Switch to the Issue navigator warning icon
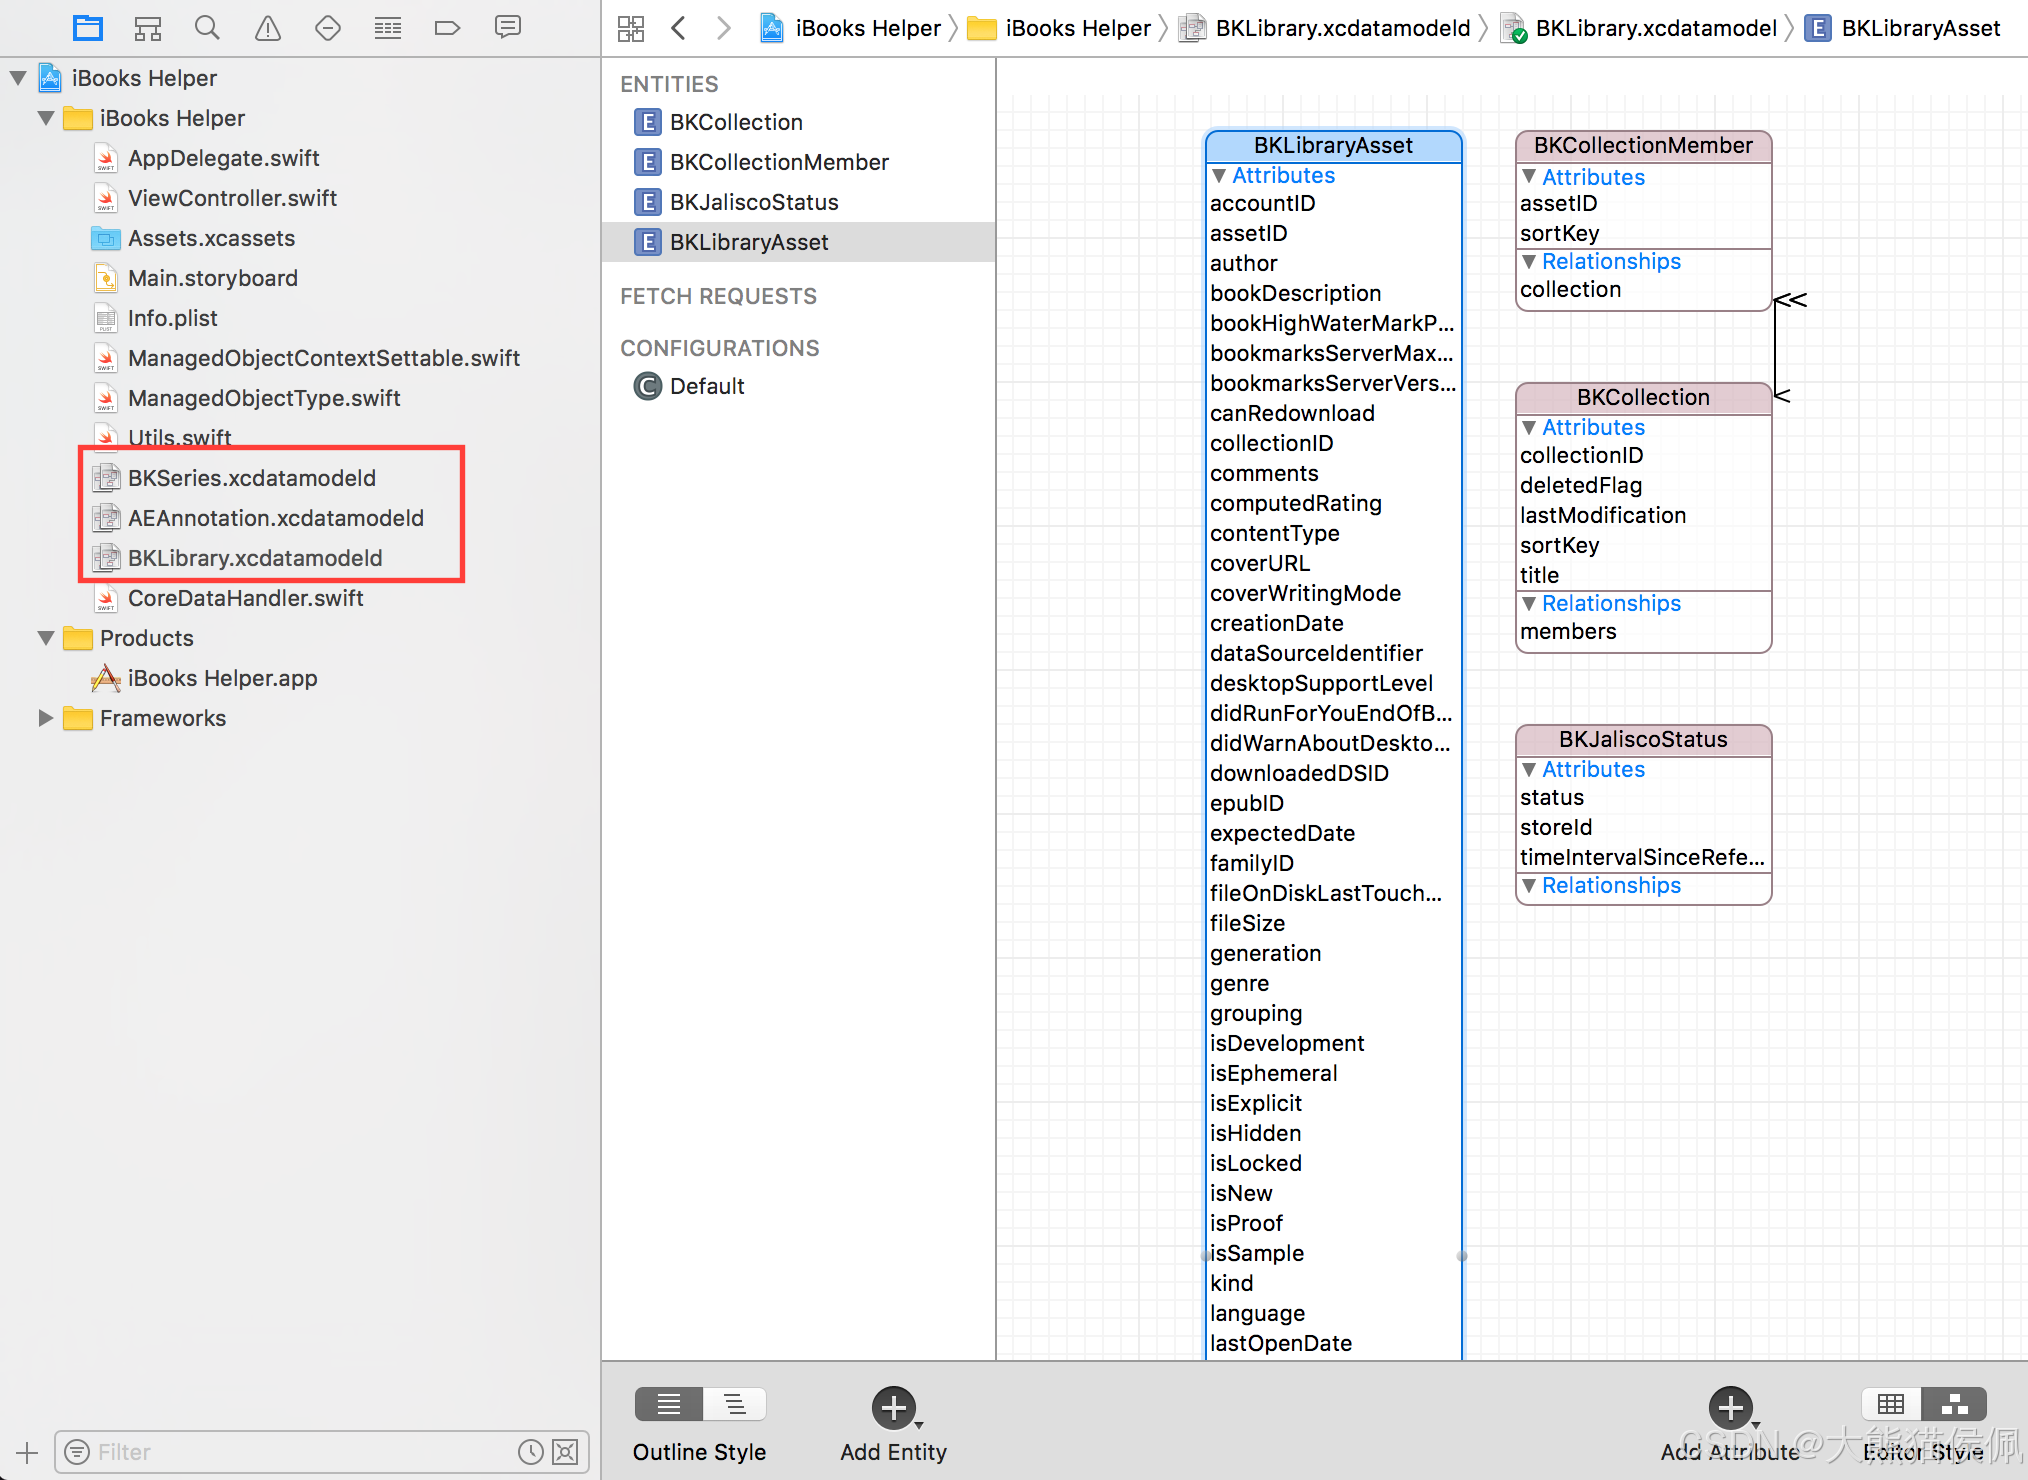Screen dimensions: 2028x1480 tap(267, 28)
